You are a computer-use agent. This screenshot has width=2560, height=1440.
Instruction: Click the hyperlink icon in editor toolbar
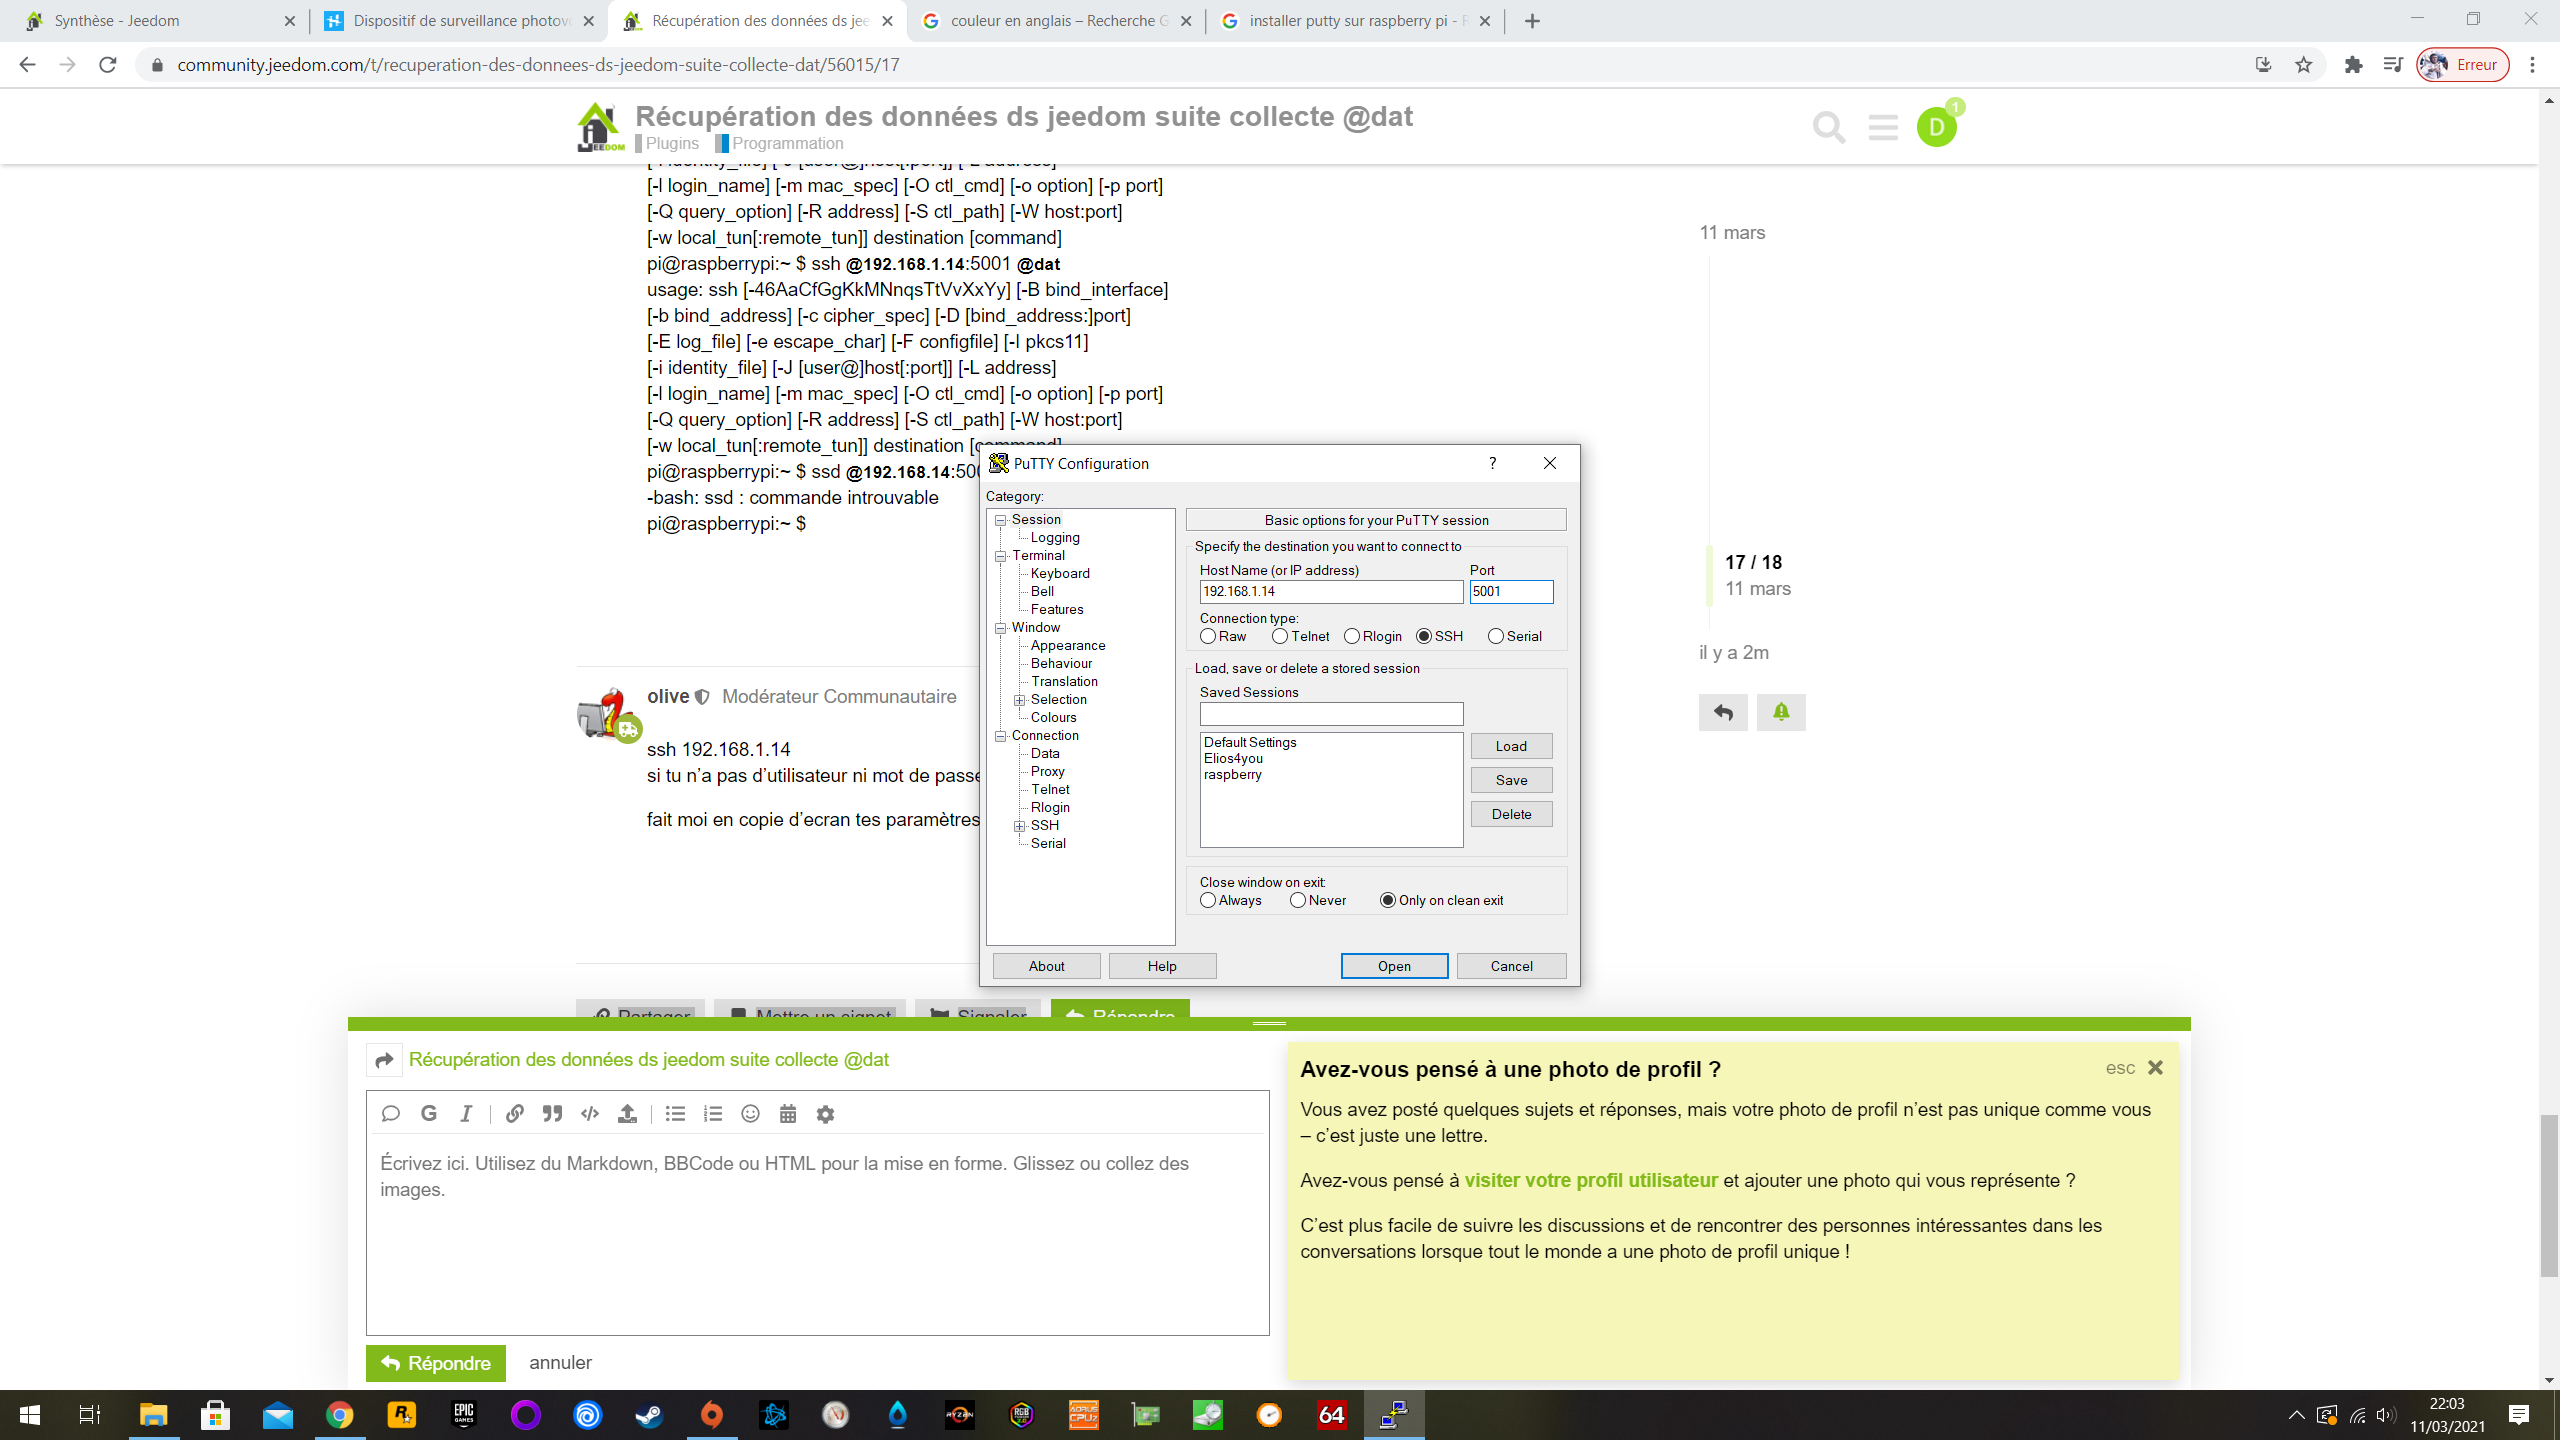[514, 1114]
